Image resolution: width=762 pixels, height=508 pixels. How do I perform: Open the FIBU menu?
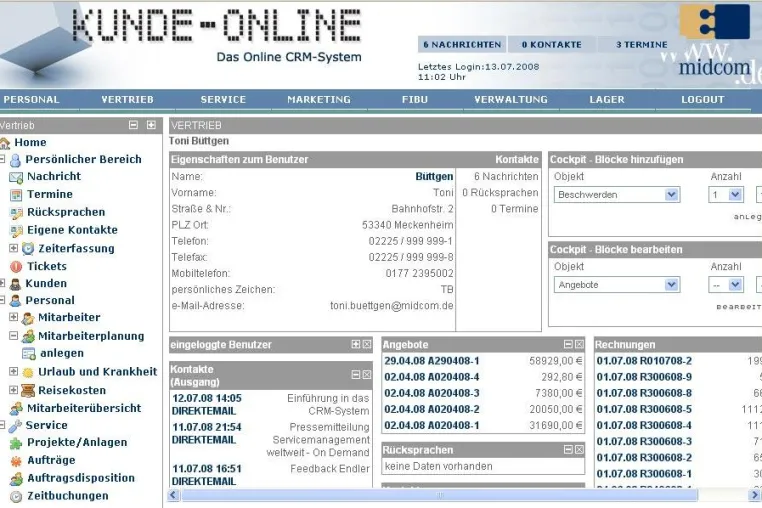pos(415,100)
